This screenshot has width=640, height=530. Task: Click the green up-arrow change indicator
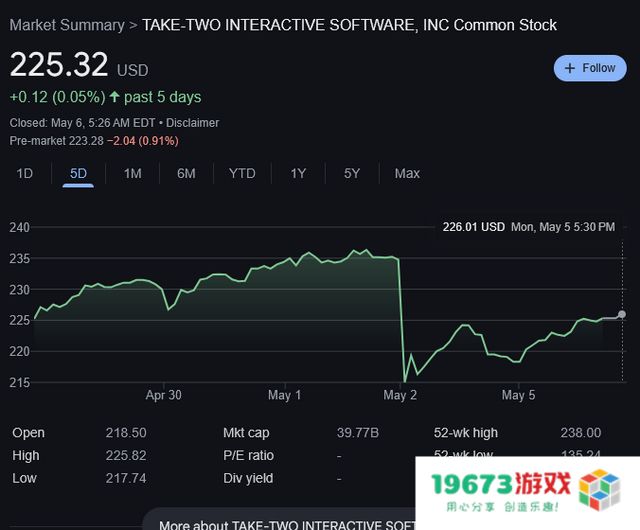(x=114, y=97)
